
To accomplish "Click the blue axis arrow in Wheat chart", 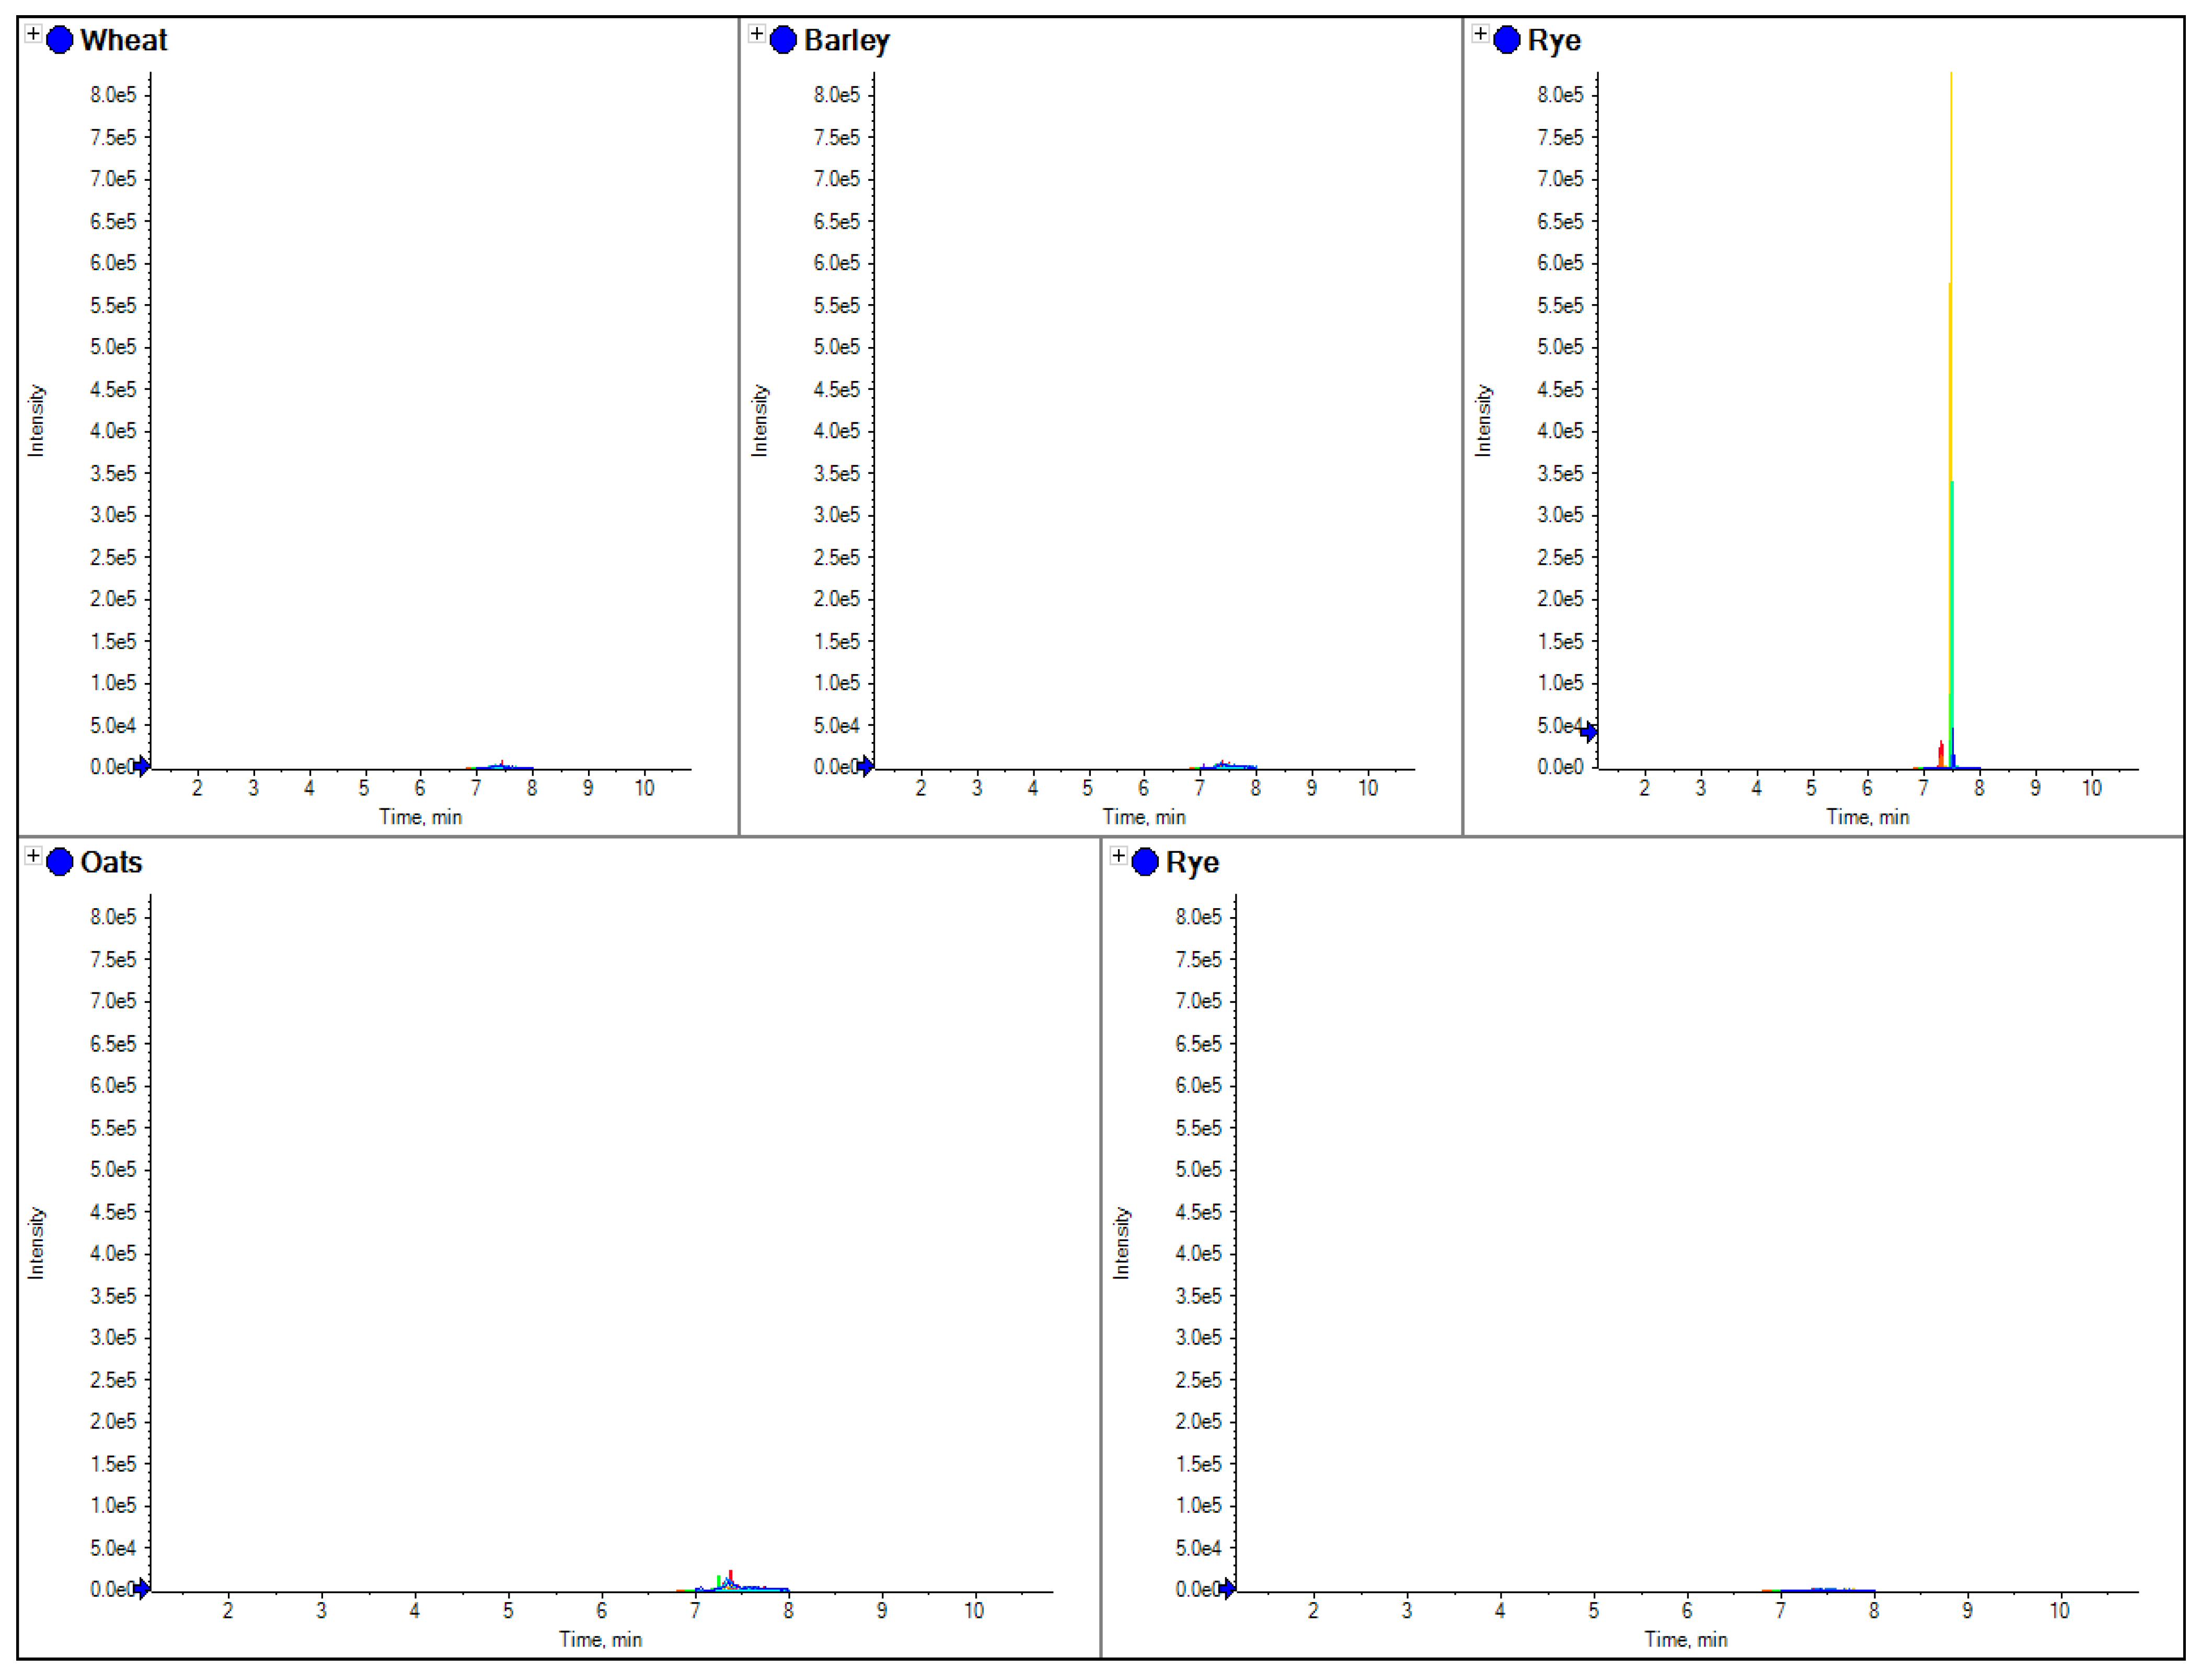I will tap(142, 766).
